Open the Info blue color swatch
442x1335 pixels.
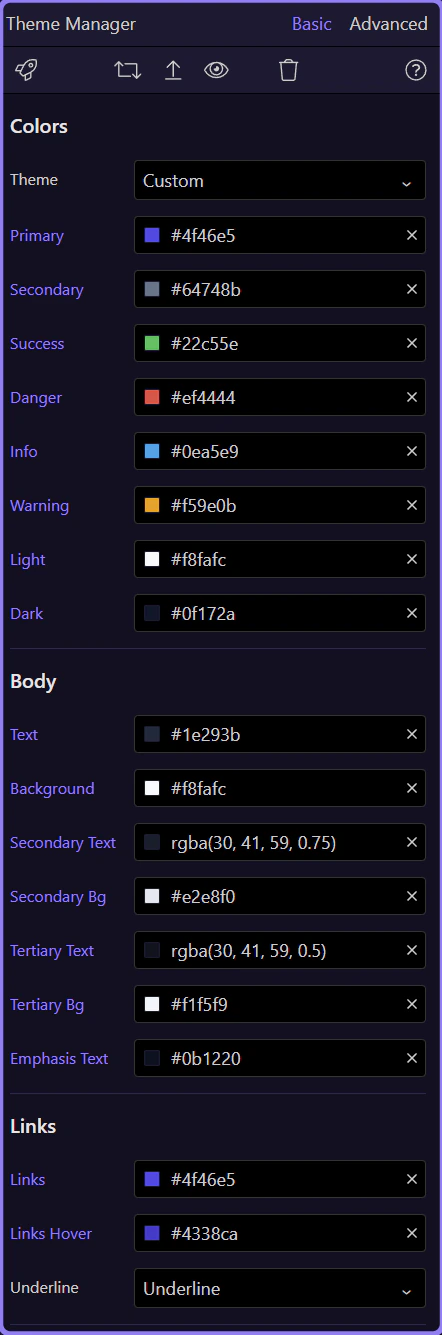(152, 451)
